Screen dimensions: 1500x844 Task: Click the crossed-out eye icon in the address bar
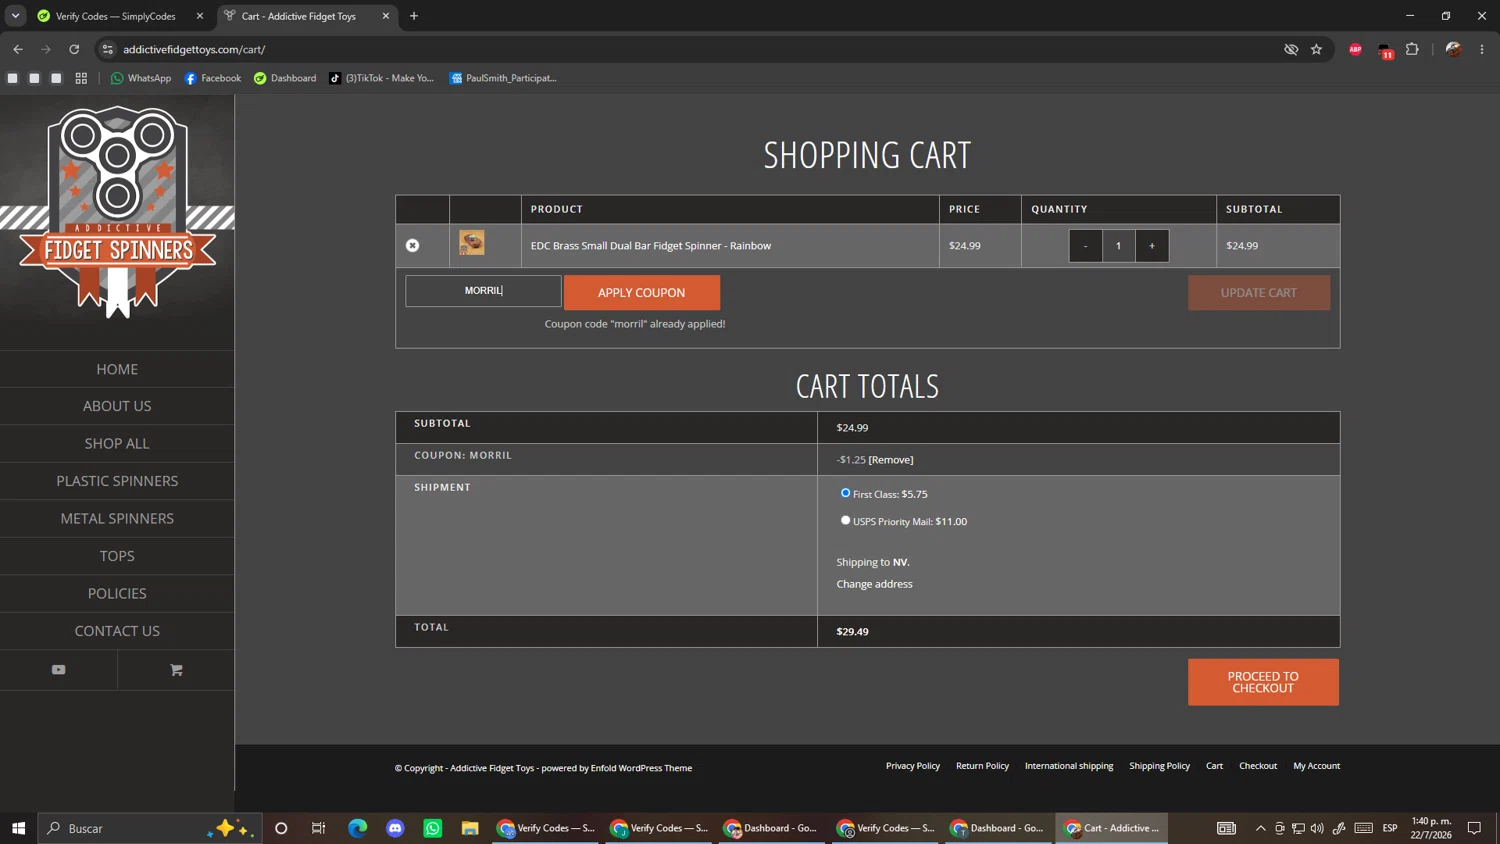[1291, 49]
